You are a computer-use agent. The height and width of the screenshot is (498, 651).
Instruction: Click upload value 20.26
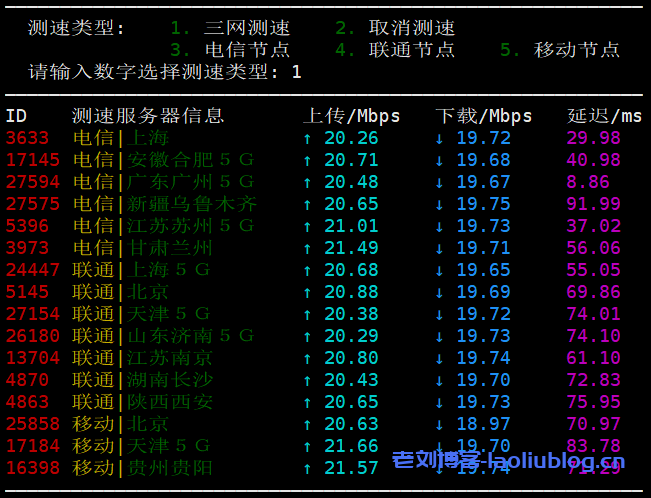[x=351, y=138]
